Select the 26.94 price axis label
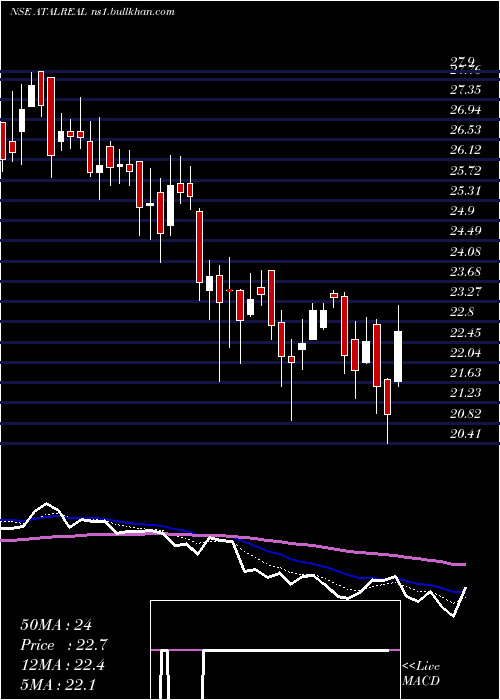 (465, 110)
